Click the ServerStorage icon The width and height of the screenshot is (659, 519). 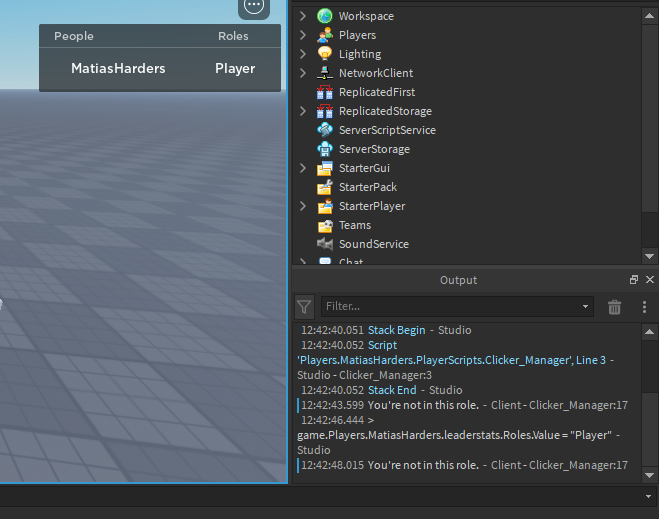pyautogui.click(x=324, y=149)
